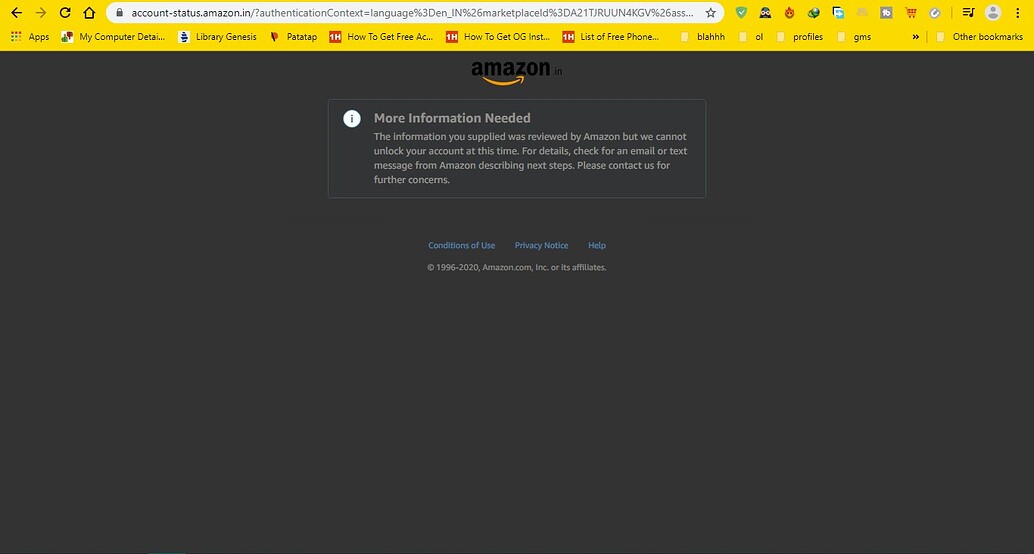The image size is (1034, 554).
Task: Show hidden bookmarks via the double chevron
Action: [x=915, y=37]
